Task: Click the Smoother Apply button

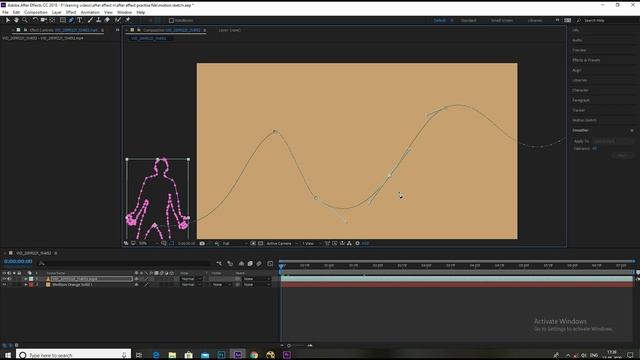Action: click(622, 156)
